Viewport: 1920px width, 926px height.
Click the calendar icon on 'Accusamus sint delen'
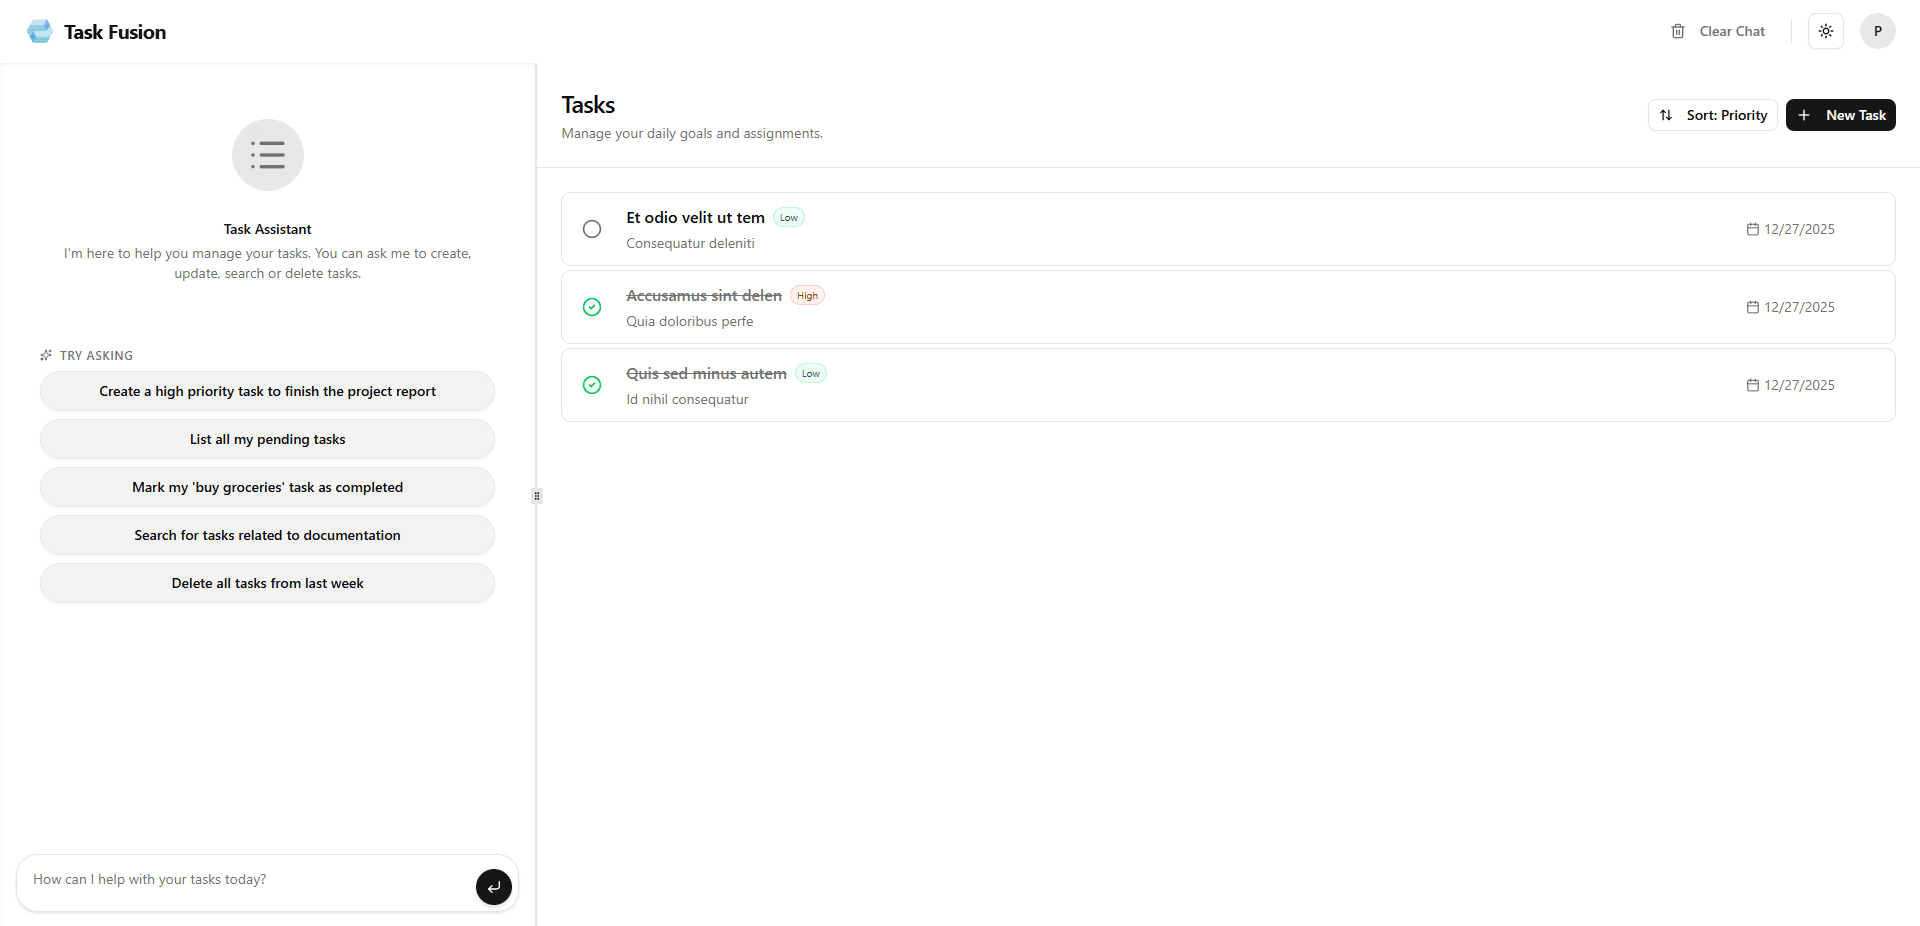click(1753, 307)
